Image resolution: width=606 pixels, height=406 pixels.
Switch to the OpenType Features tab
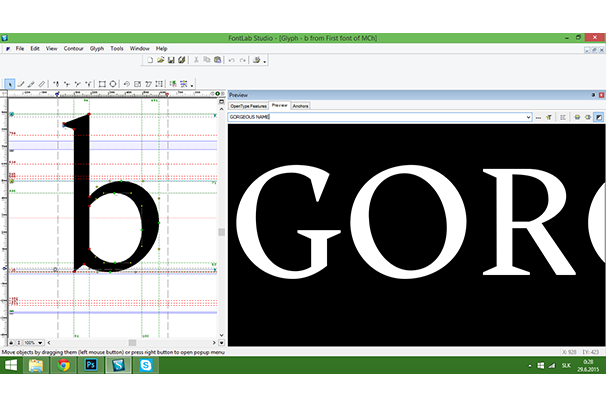click(248, 105)
